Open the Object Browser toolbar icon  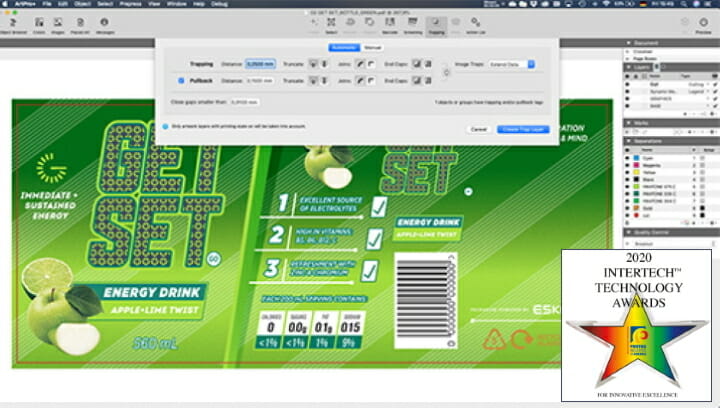(x=13, y=22)
